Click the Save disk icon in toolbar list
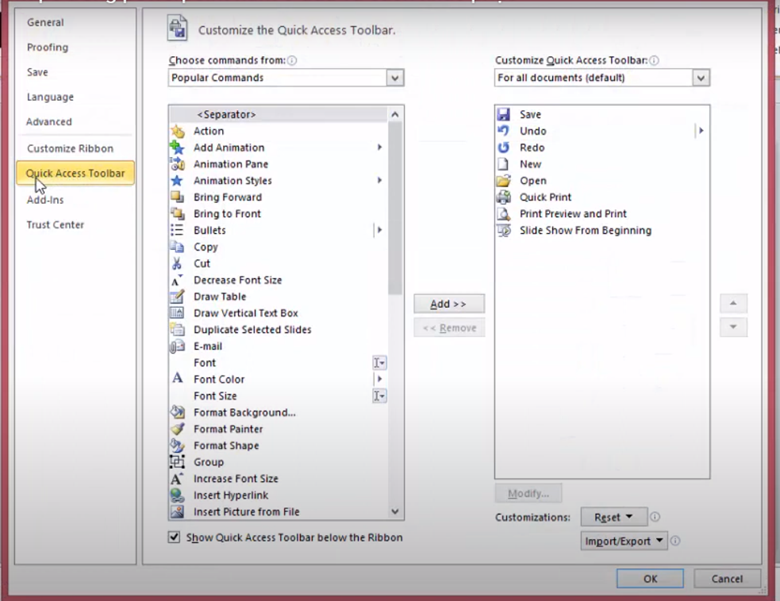780x601 pixels. point(503,115)
